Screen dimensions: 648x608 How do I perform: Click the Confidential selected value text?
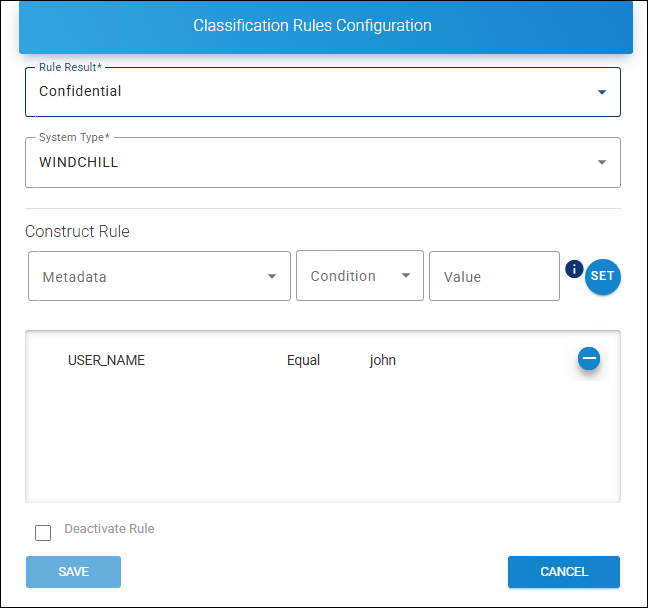(80, 92)
